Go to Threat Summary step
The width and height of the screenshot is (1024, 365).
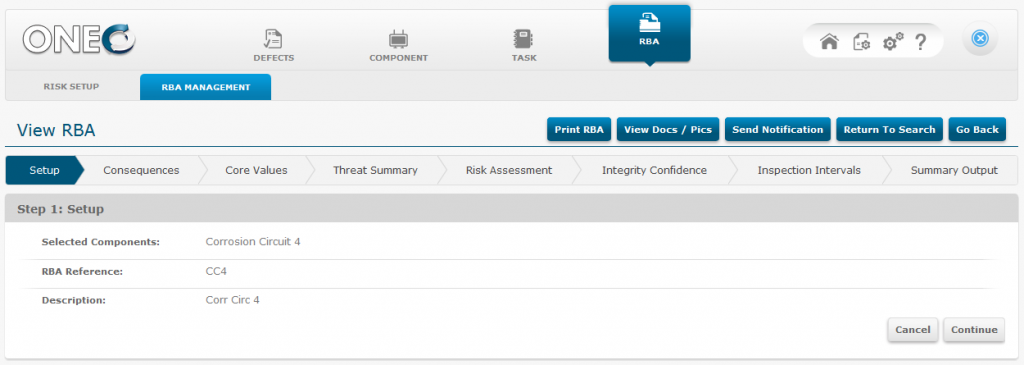coord(375,170)
